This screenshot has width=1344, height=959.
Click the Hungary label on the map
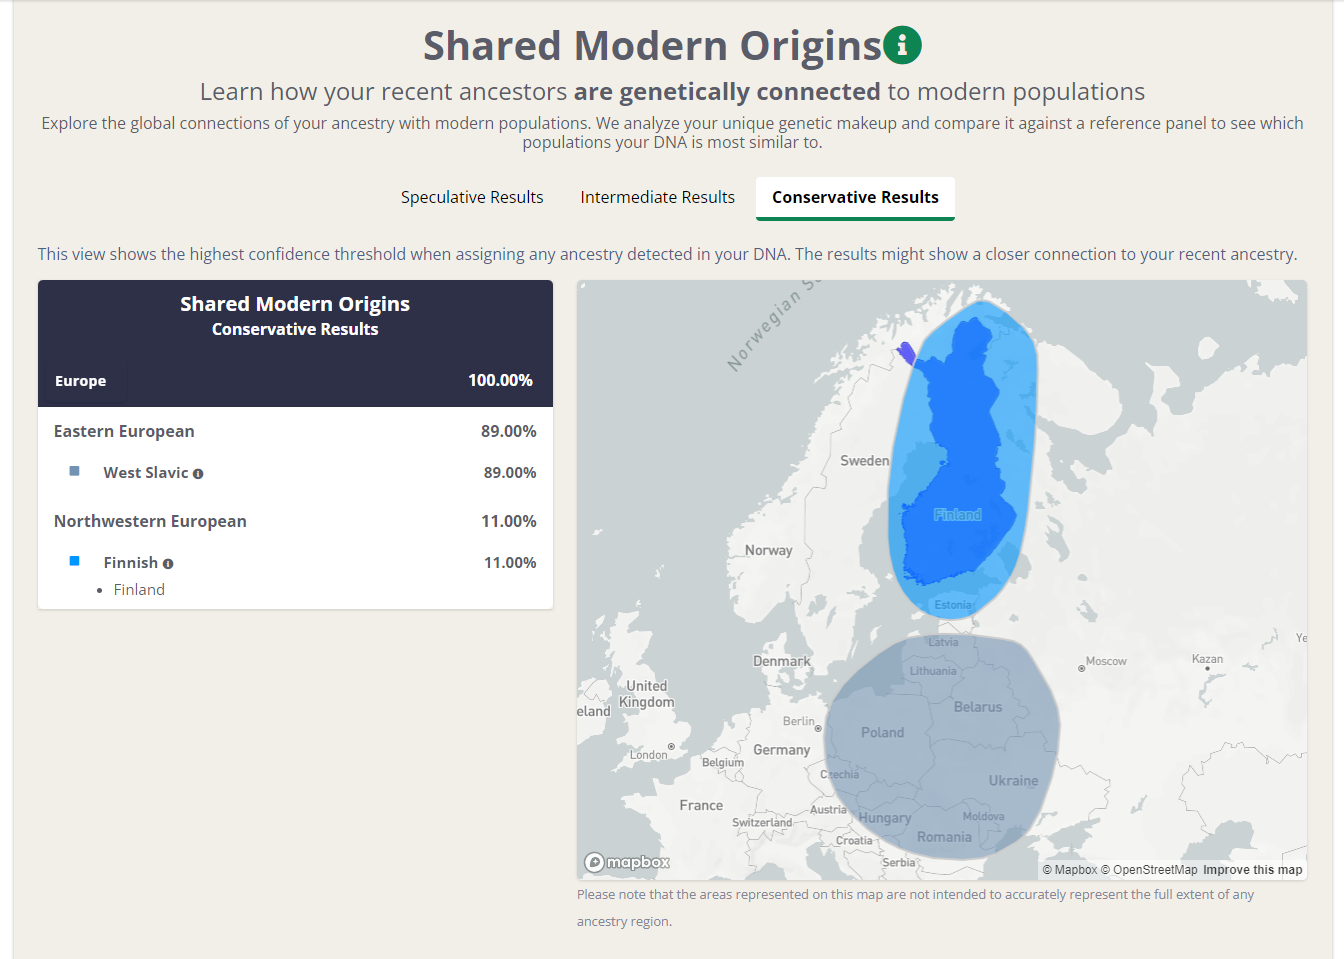click(885, 818)
